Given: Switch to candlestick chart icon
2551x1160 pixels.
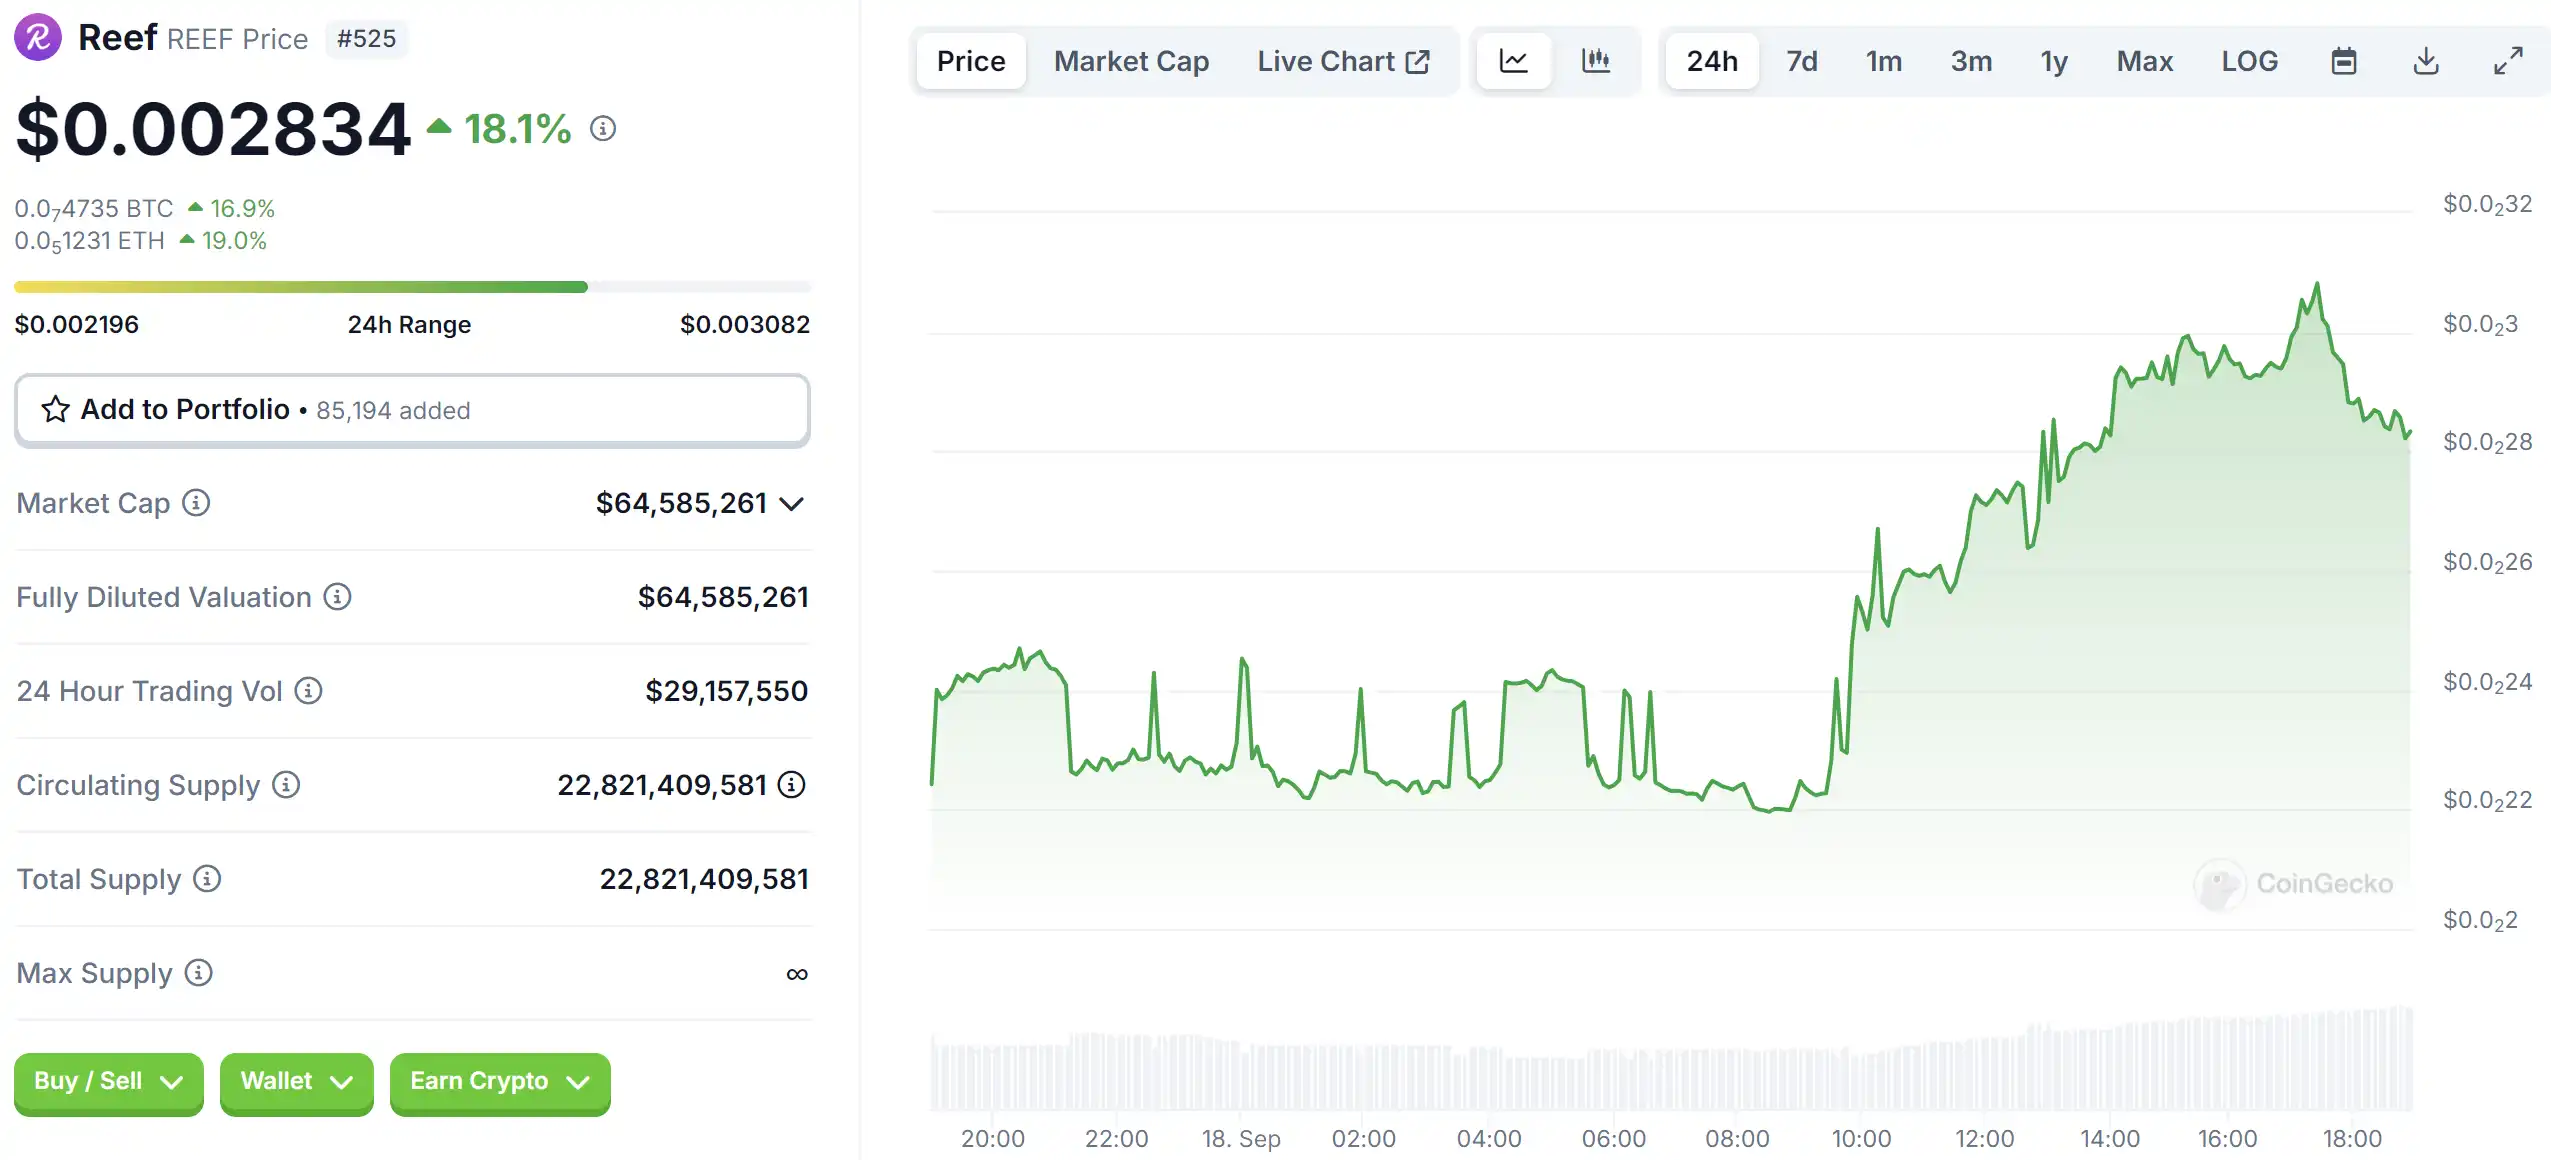Looking at the screenshot, I should pyautogui.click(x=1596, y=61).
